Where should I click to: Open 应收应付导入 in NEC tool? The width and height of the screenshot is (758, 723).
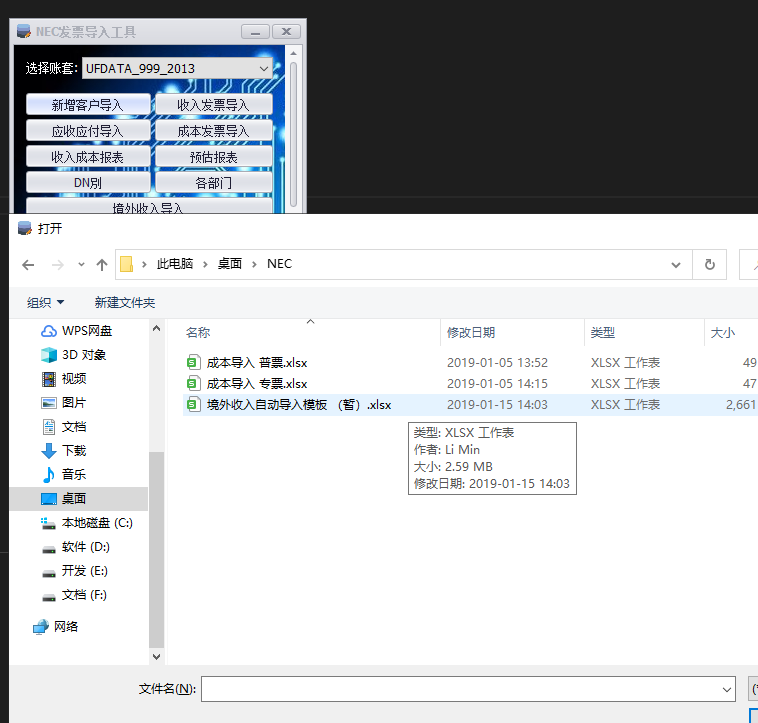pos(88,130)
